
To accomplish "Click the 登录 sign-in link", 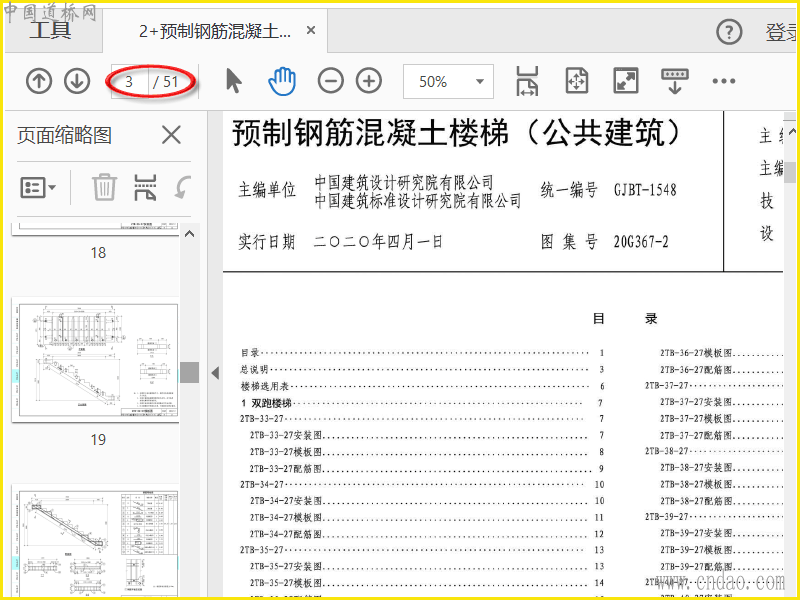I will tap(781, 32).
